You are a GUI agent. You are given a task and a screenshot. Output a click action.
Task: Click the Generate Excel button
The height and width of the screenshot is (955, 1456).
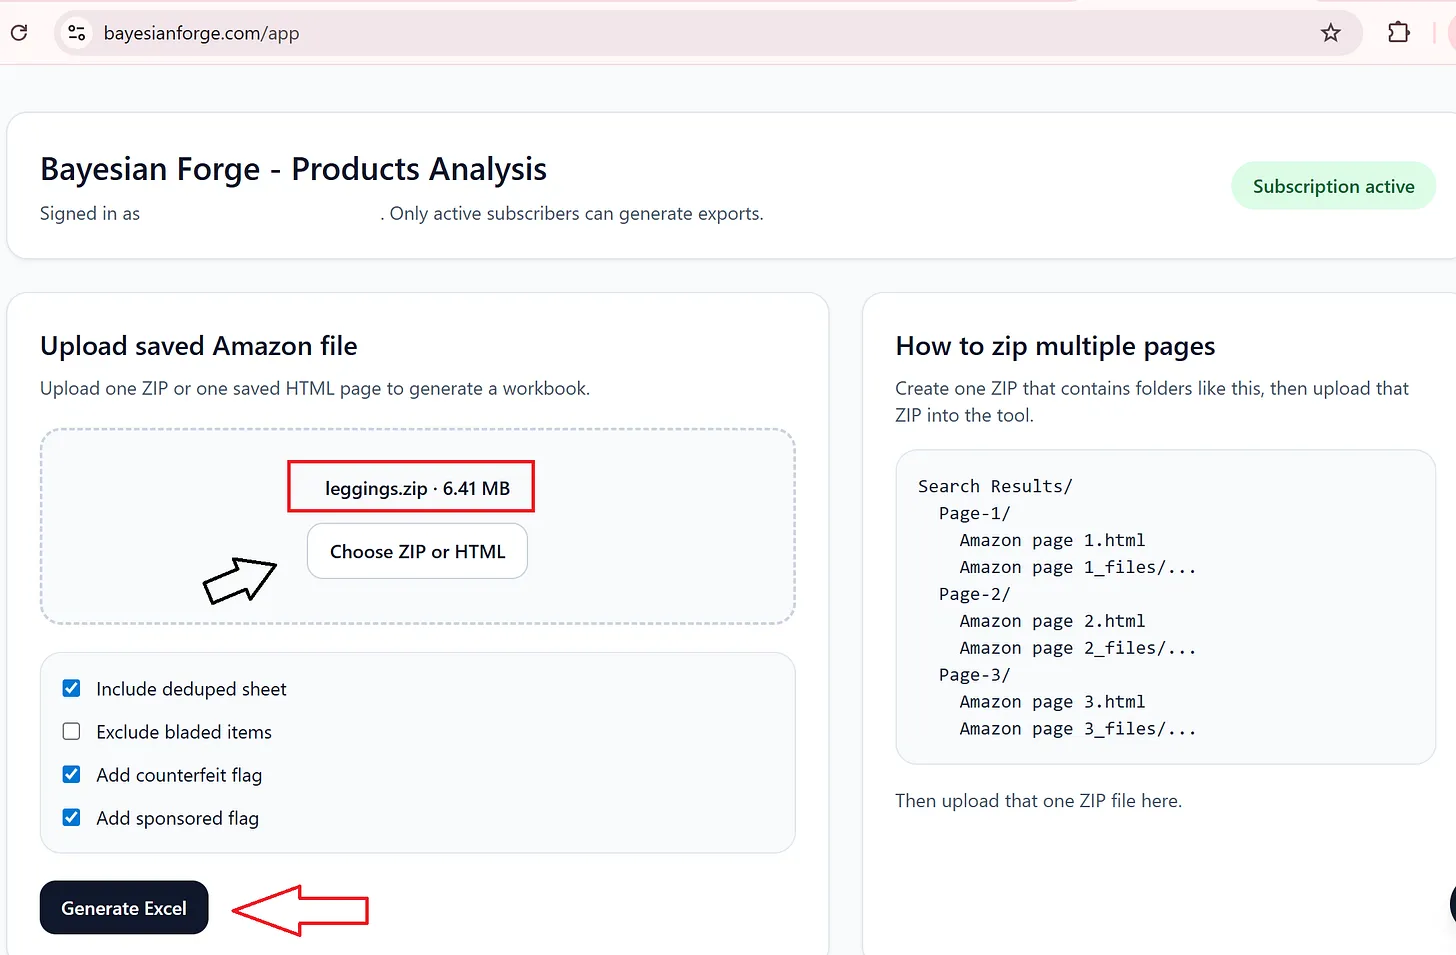click(x=124, y=908)
